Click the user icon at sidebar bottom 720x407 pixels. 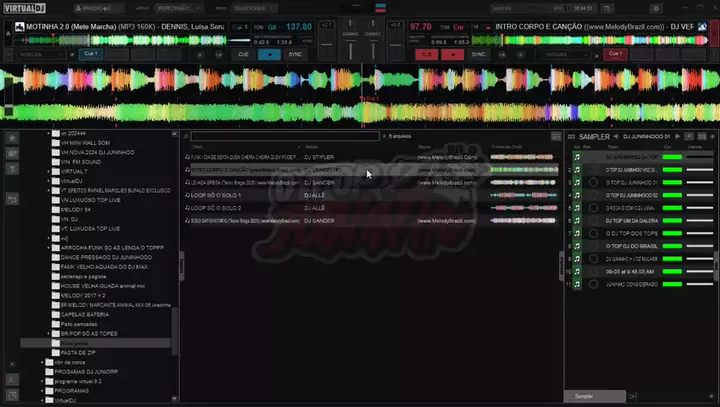pos(12,379)
